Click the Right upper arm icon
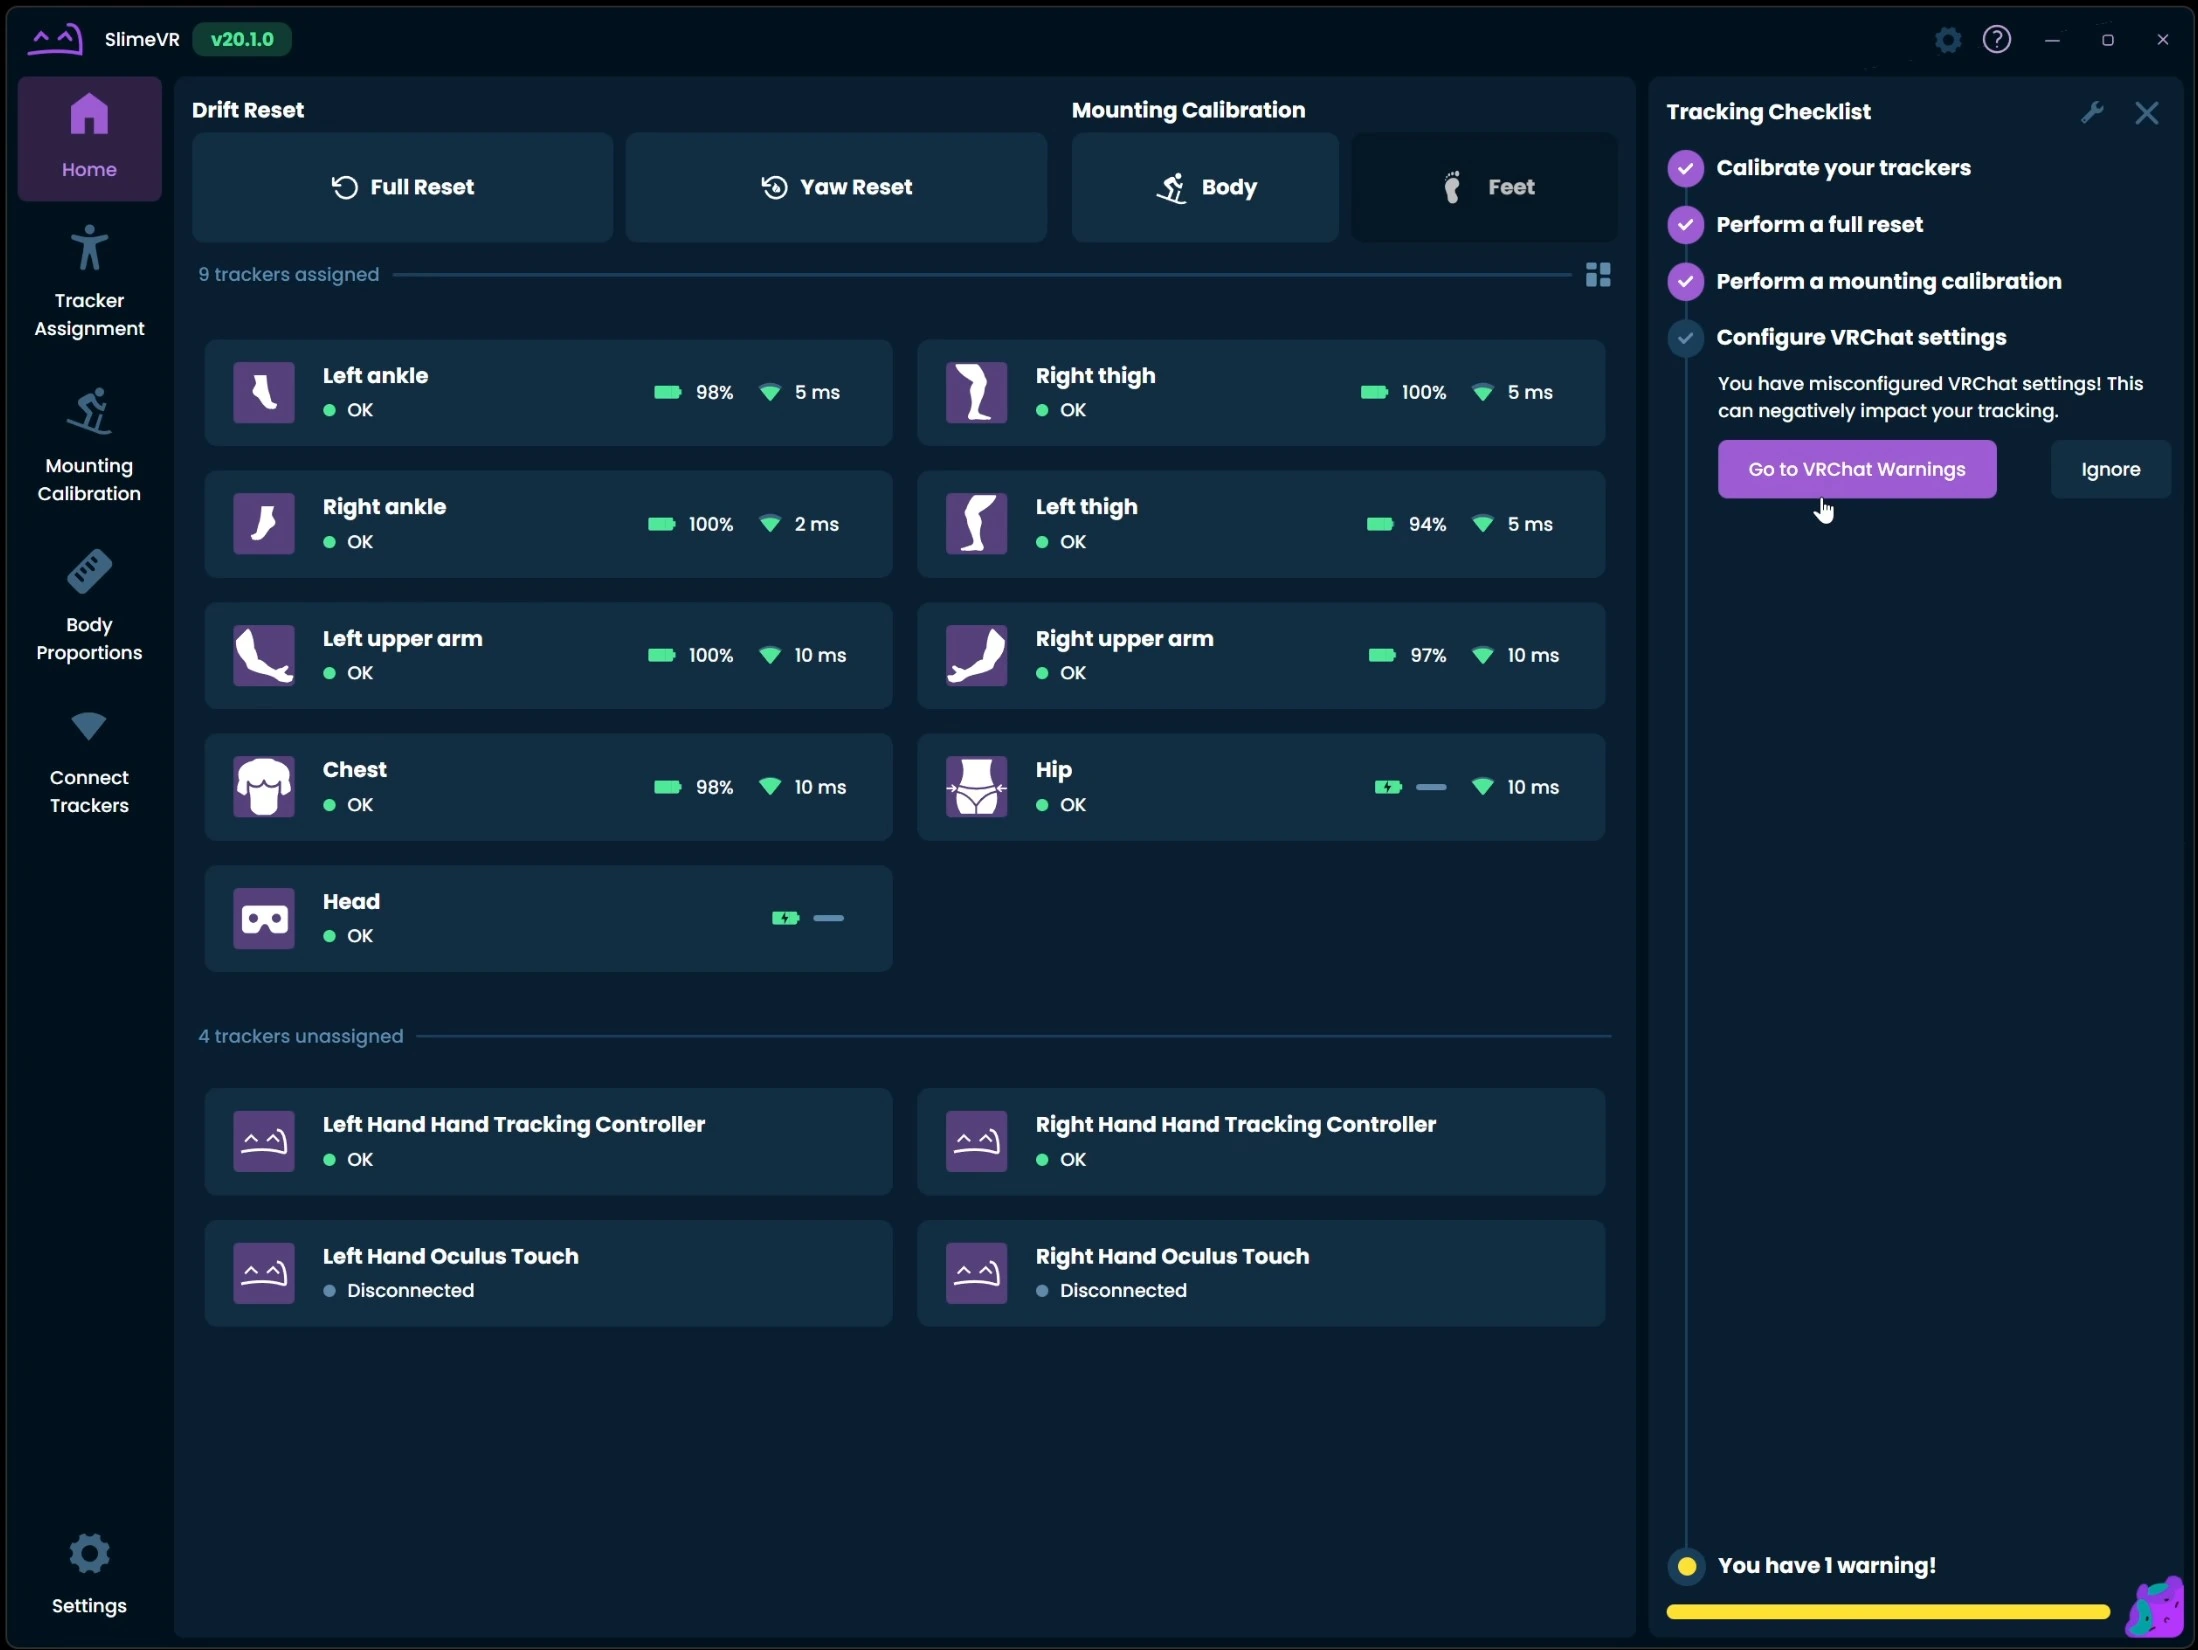The width and height of the screenshot is (2198, 1650). [x=977, y=655]
